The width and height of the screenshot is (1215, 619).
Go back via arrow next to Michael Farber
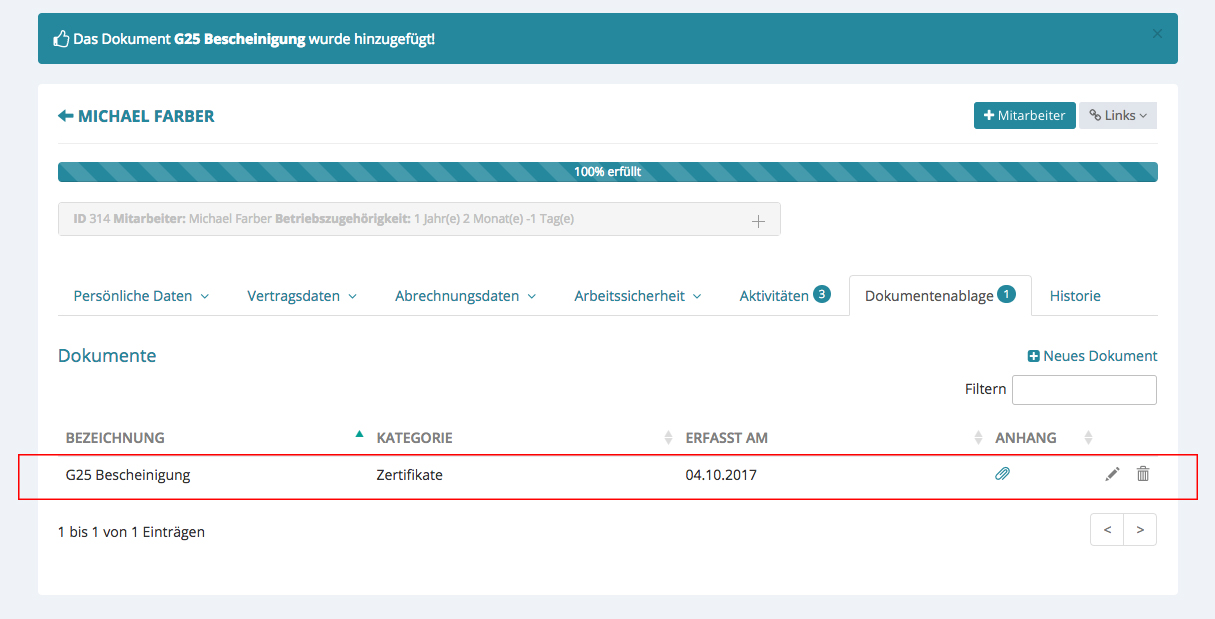pos(66,116)
